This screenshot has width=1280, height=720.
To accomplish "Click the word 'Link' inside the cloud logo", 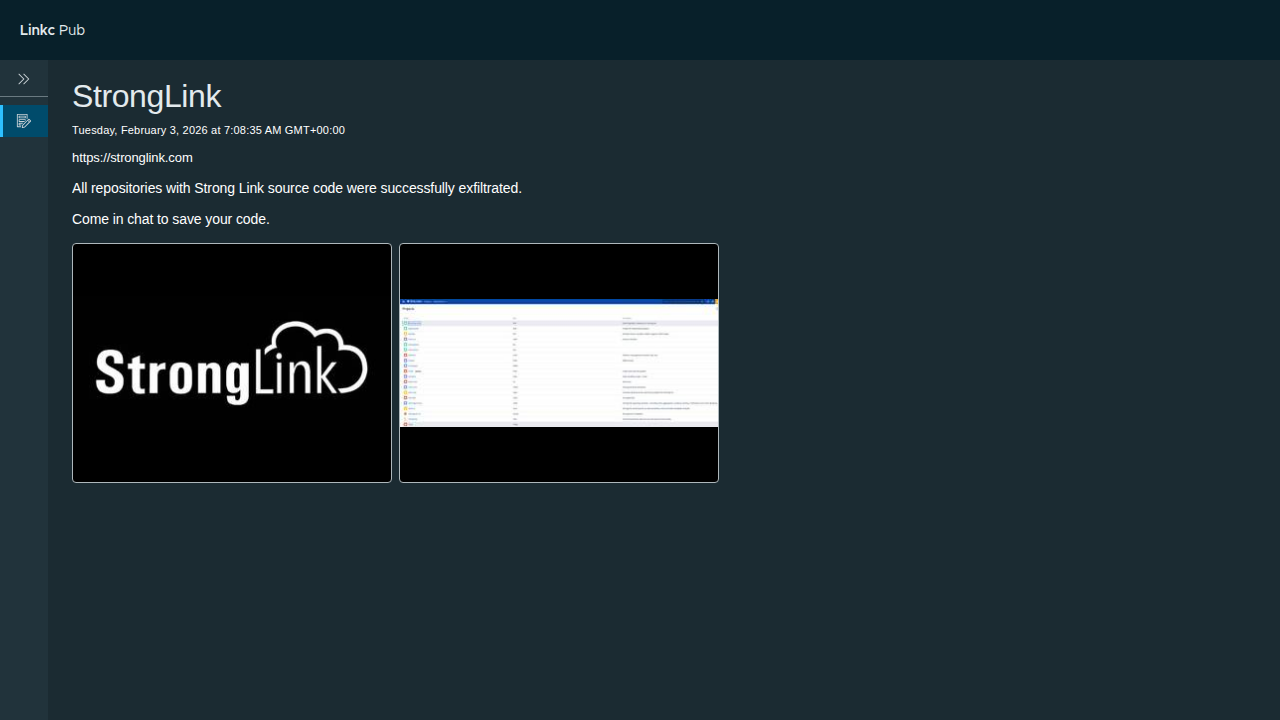I will 295,370.
